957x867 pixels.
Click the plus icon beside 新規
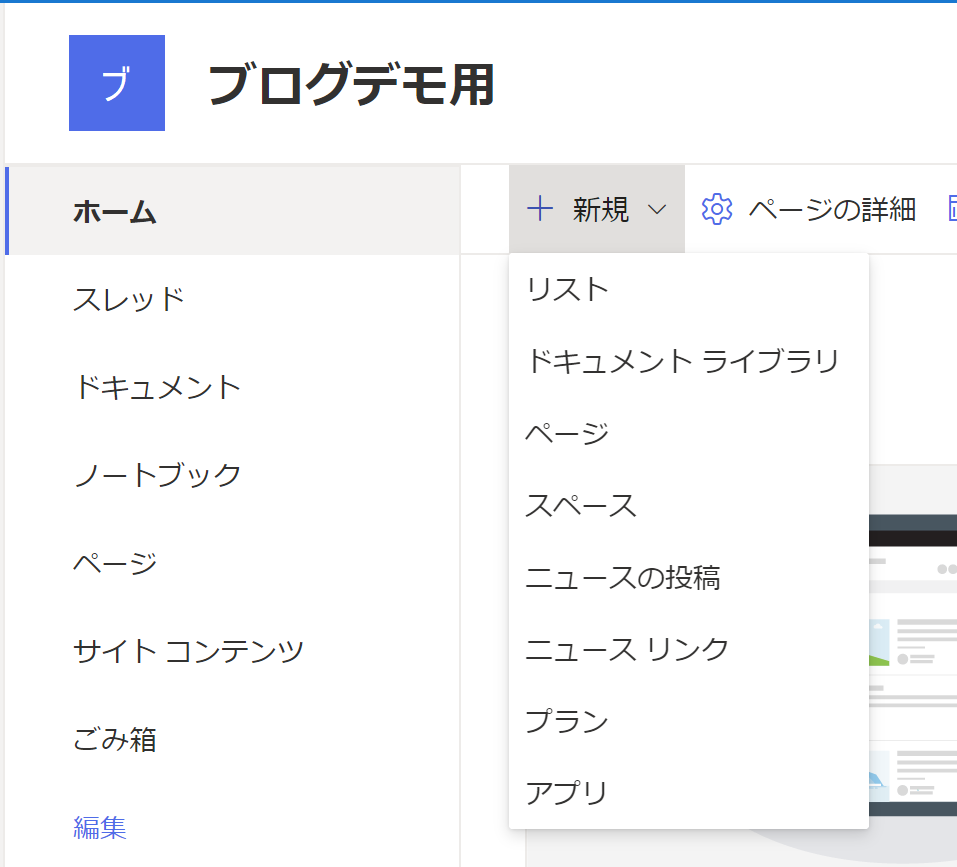point(540,209)
